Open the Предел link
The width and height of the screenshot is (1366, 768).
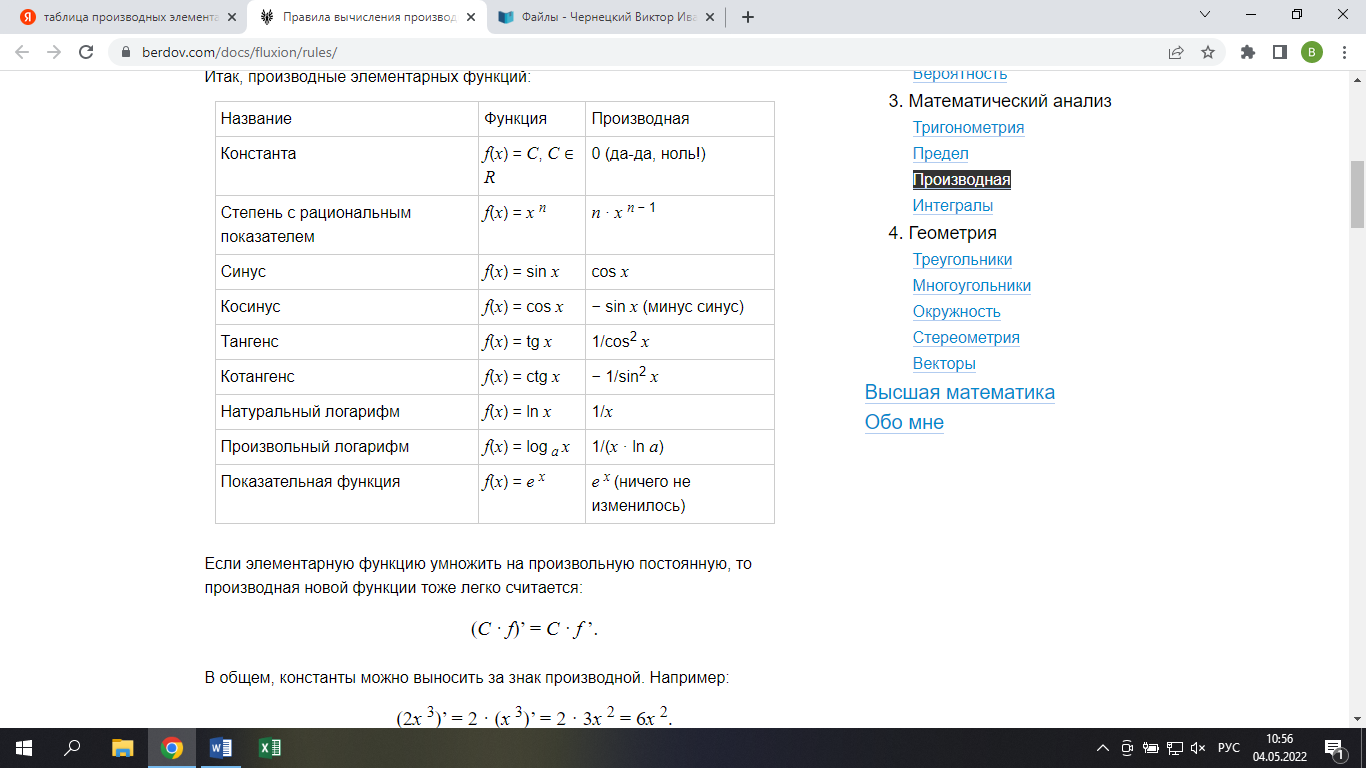940,154
